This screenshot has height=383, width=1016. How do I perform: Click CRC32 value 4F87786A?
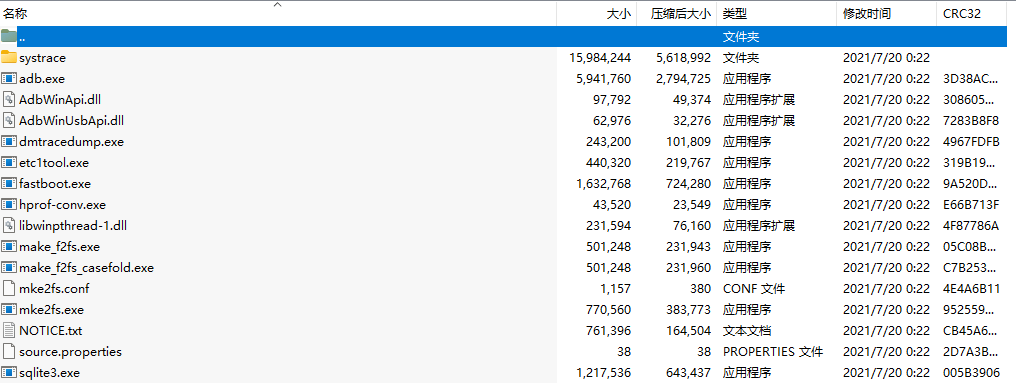971,225
